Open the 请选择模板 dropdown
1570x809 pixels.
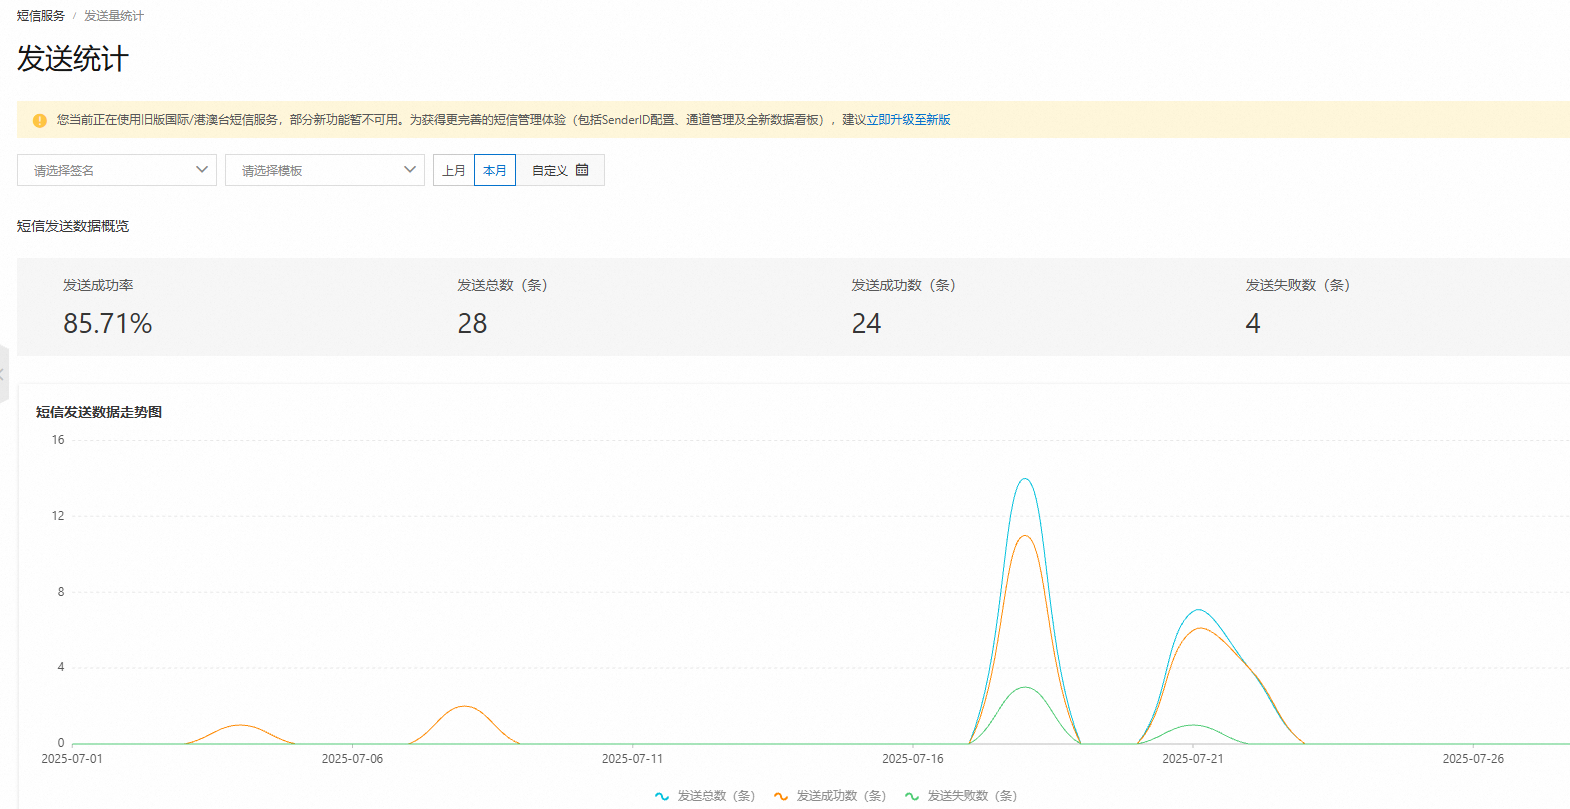coord(325,170)
